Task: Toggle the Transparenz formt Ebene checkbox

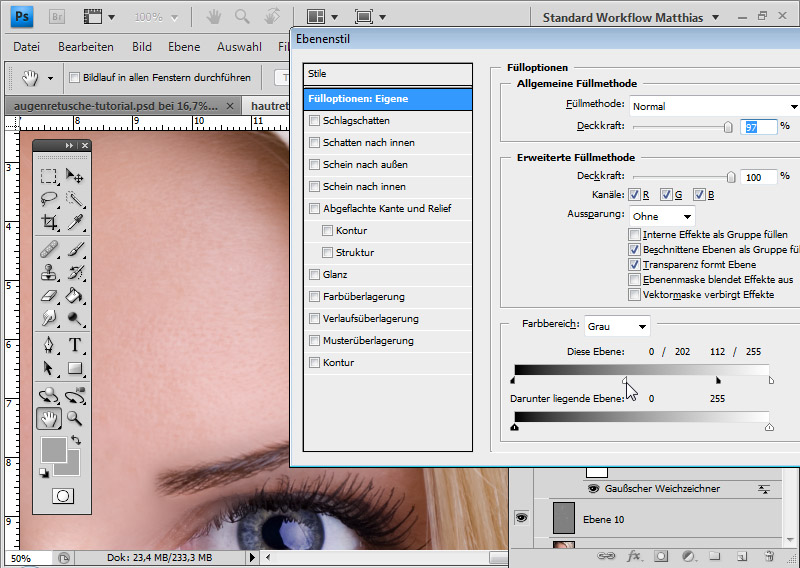Action: tap(635, 264)
